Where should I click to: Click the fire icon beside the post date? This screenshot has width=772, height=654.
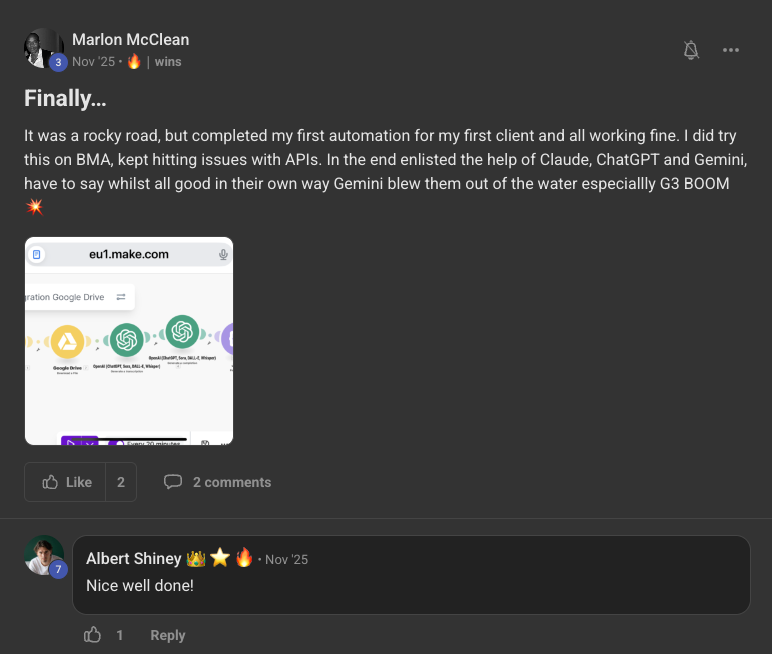click(x=134, y=62)
